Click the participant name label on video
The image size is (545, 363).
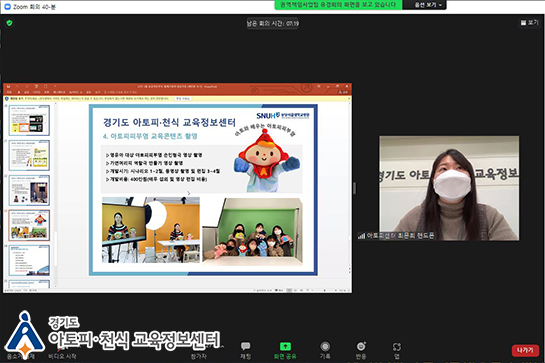click(x=397, y=236)
